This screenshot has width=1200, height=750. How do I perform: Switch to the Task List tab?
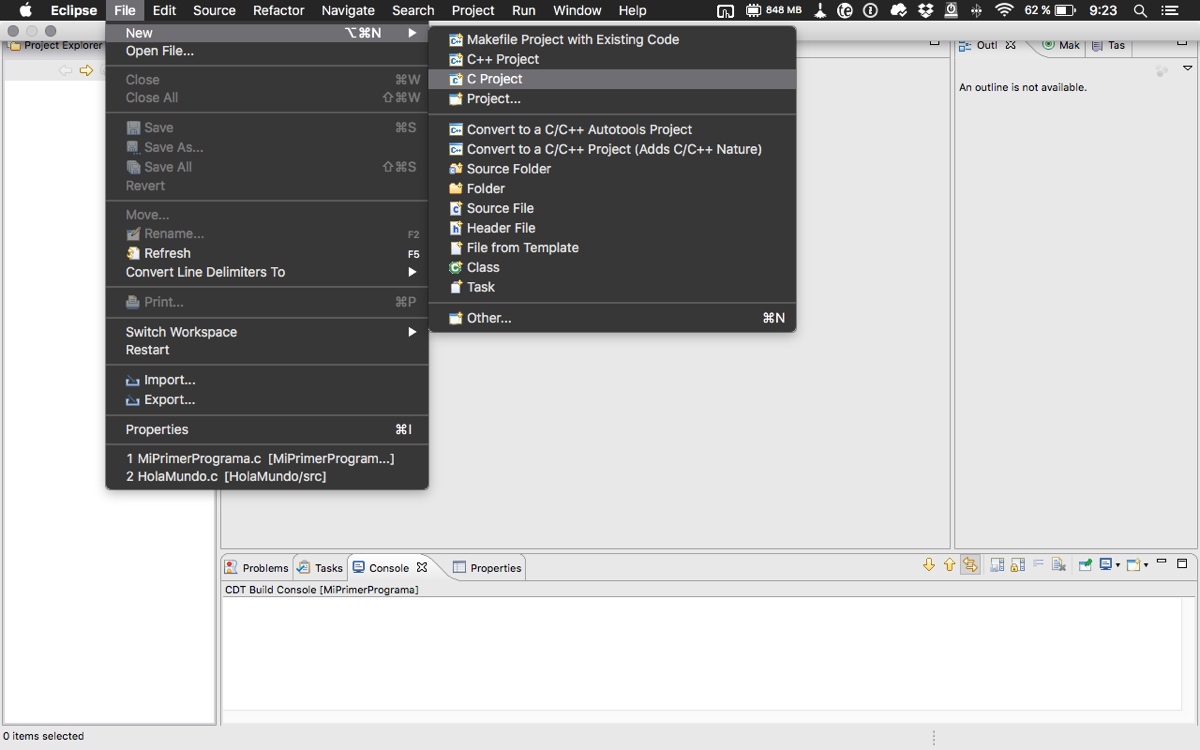tap(1109, 46)
